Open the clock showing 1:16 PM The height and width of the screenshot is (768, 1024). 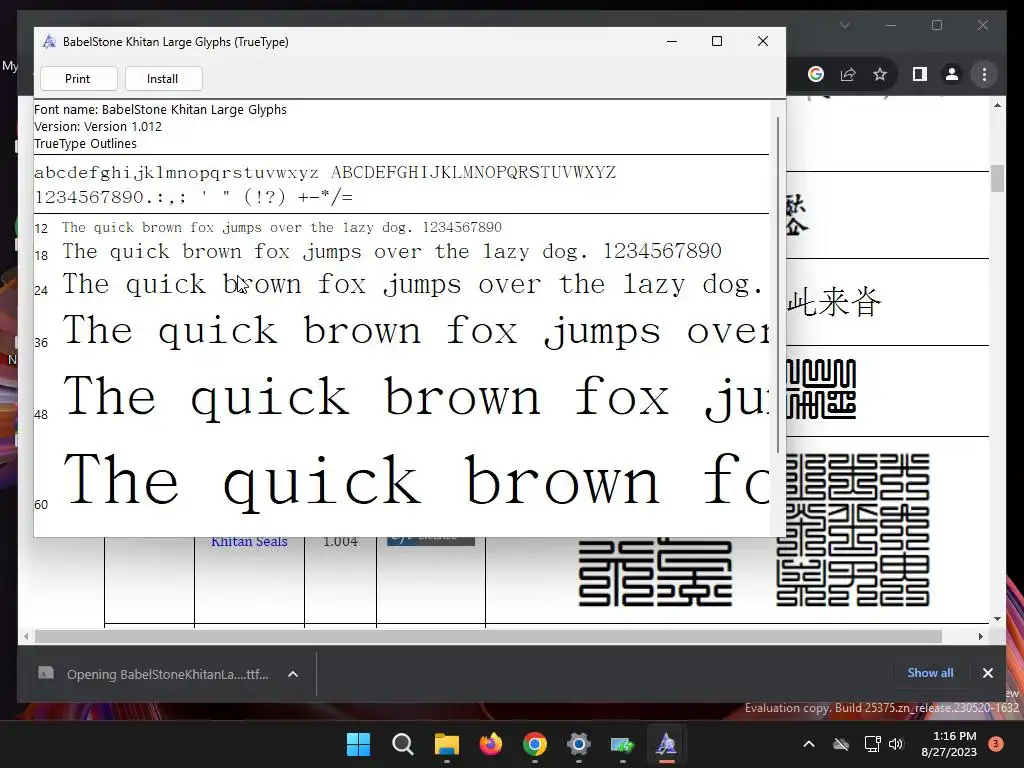click(949, 744)
